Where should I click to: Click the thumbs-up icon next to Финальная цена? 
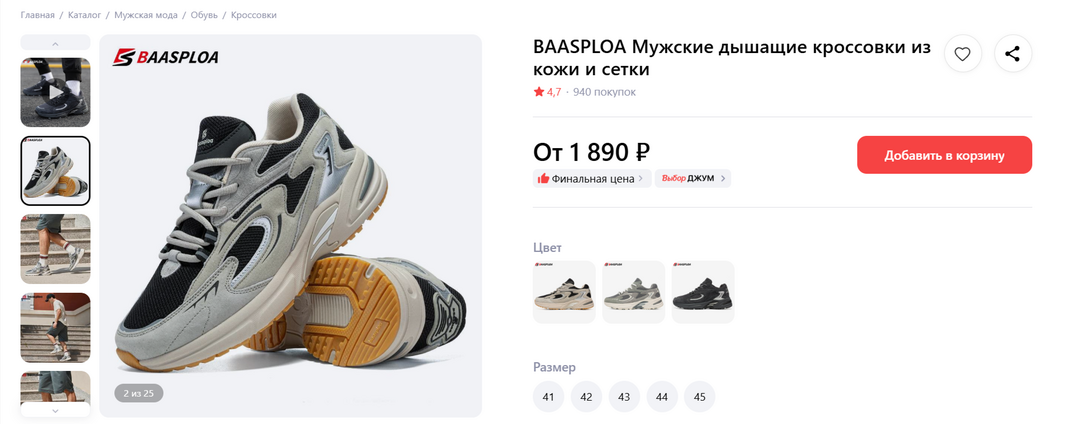click(544, 179)
